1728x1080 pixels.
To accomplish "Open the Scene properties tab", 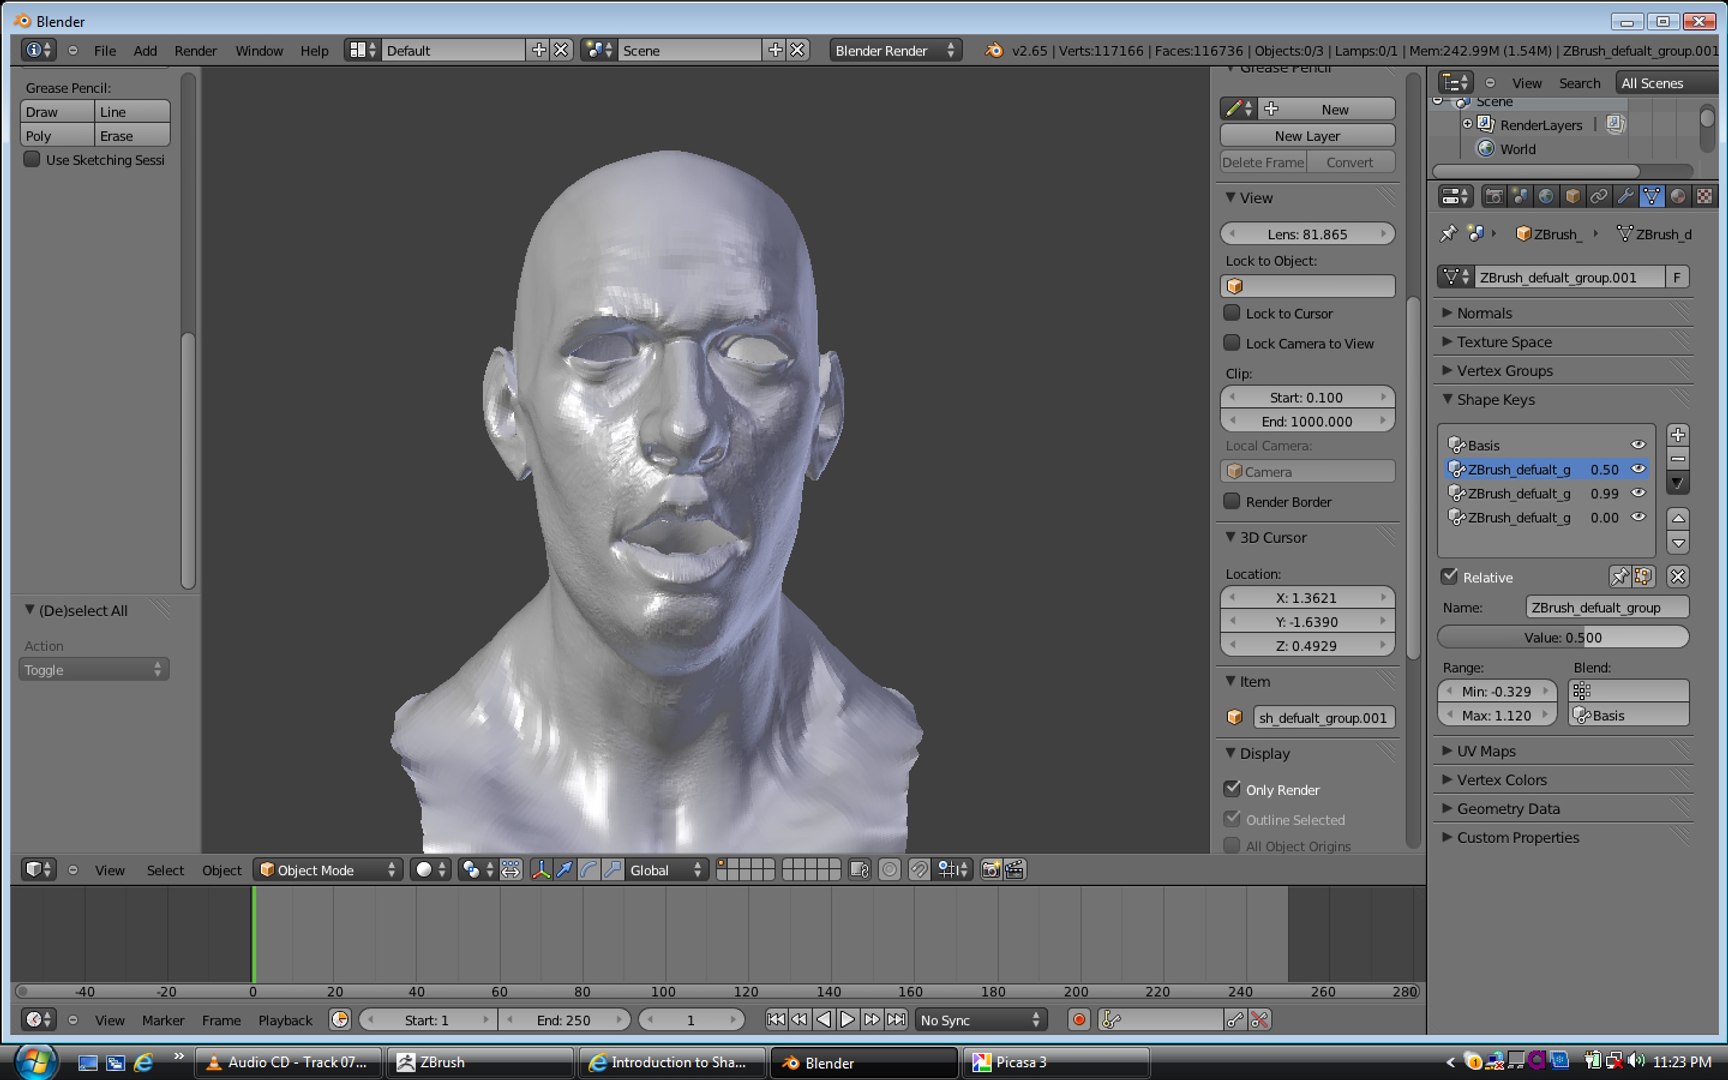I will tap(1520, 197).
